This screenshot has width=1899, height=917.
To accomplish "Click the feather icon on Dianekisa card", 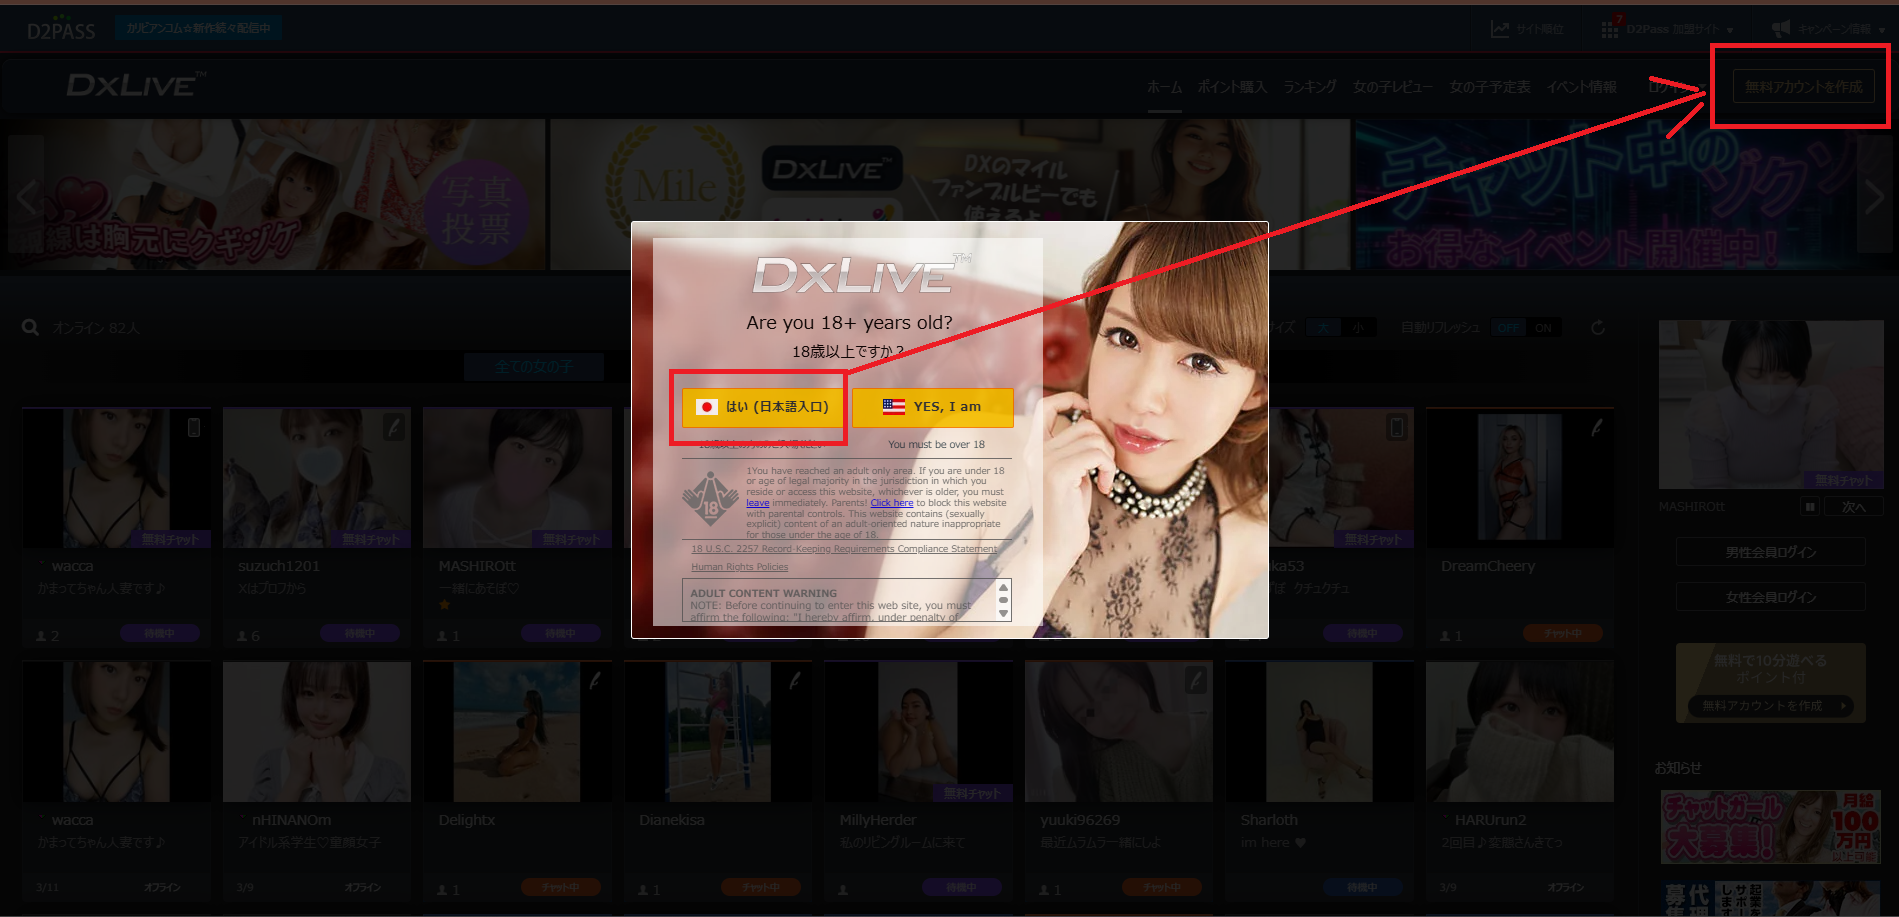I will point(795,681).
